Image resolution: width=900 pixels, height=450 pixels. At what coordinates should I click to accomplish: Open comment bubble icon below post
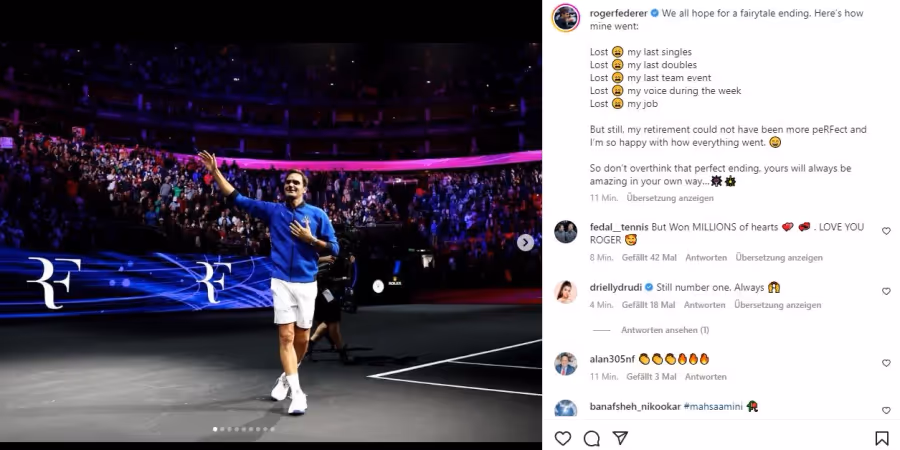tap(591, 439)
